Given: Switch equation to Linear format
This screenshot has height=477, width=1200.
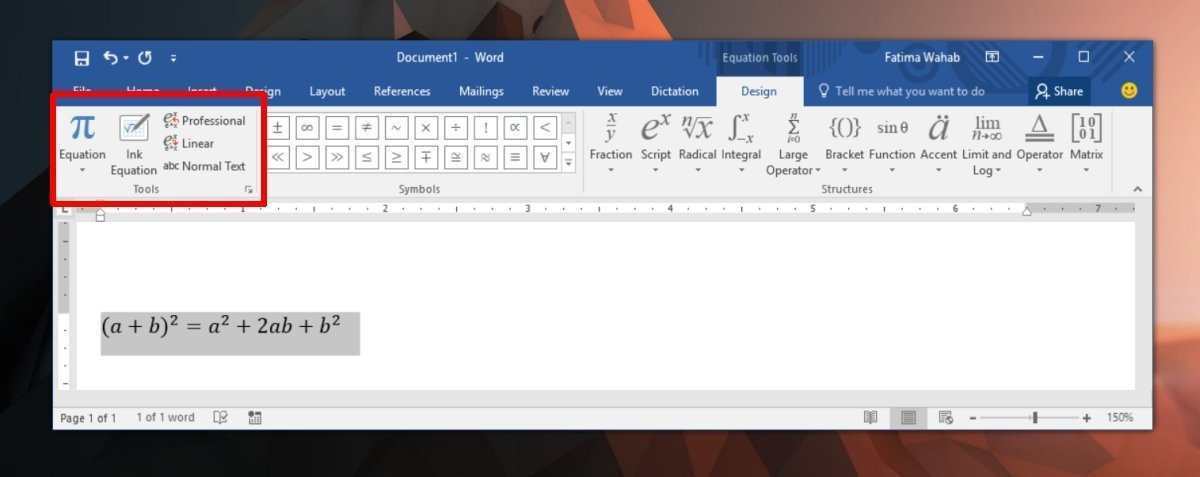Looking at the screenshot, I should click(x=190, y=143).
